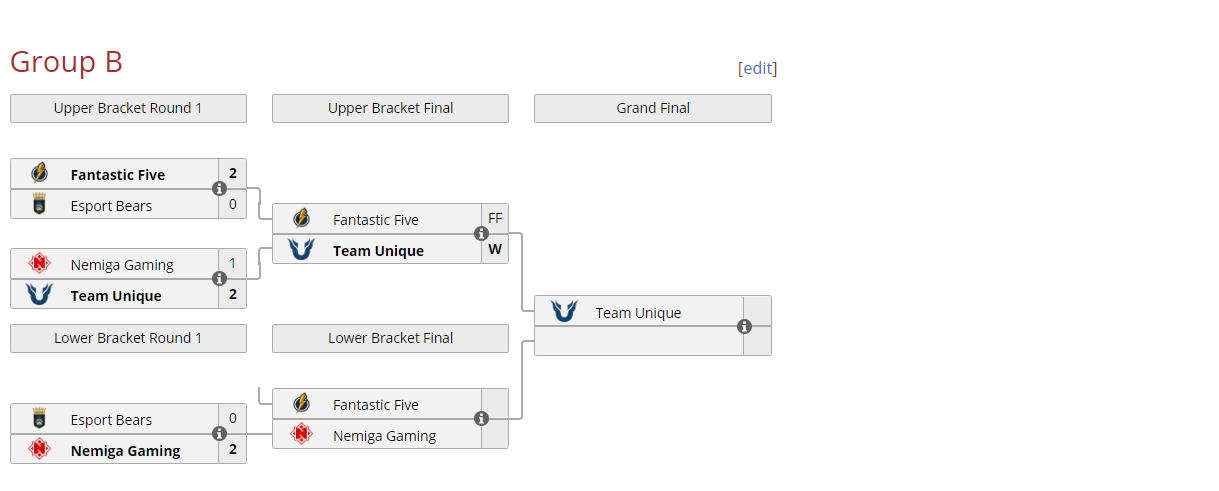Screen dimensions: 1219x491
Task: Click Team Unique name in Grand Final
Action: [x=638, y=313]
